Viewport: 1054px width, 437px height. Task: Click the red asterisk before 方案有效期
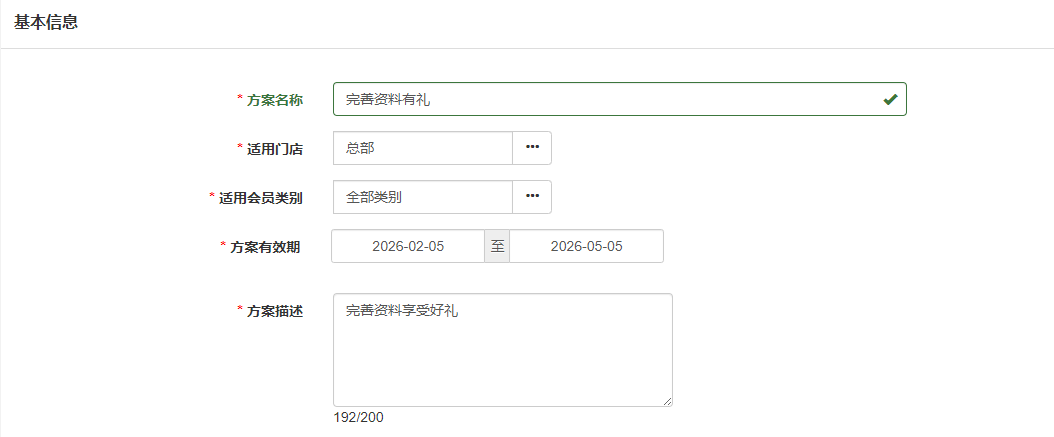(x=223, y=246)
